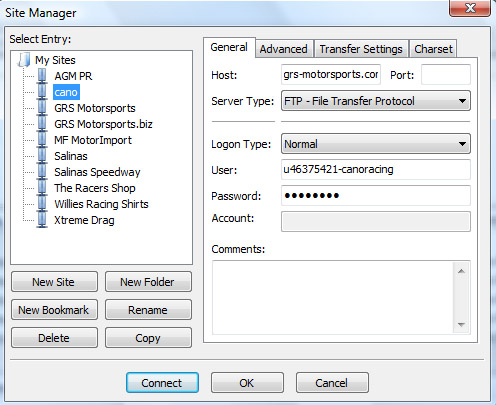Screen dimensions: 496x405
Task: Switch to the Charset tab
Action: coord(433,49)
